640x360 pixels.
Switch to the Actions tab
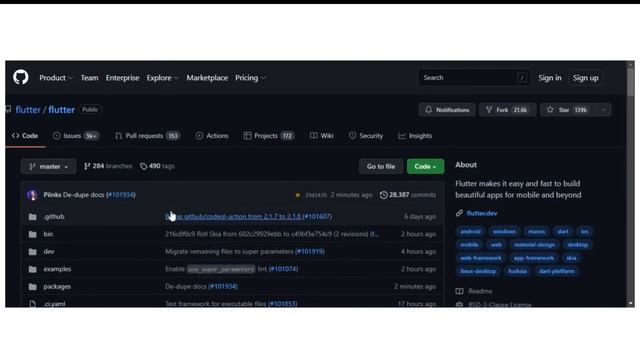pos(212,136)
